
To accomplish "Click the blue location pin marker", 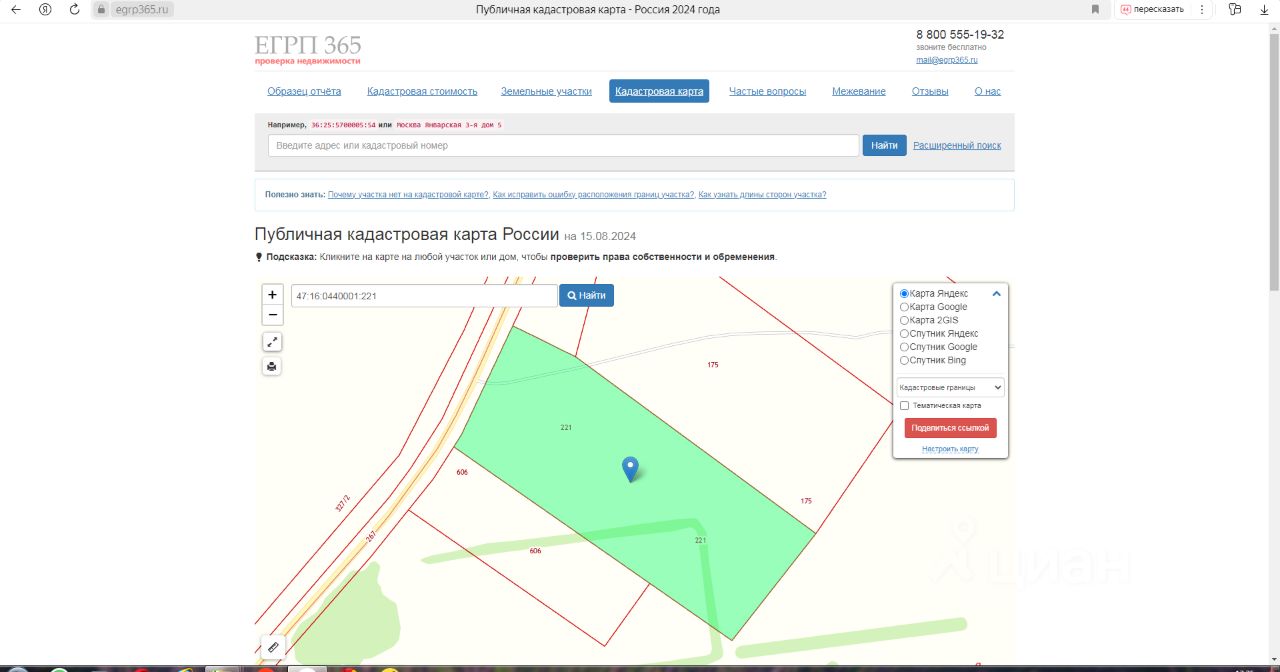I will (x=630, y=468).
